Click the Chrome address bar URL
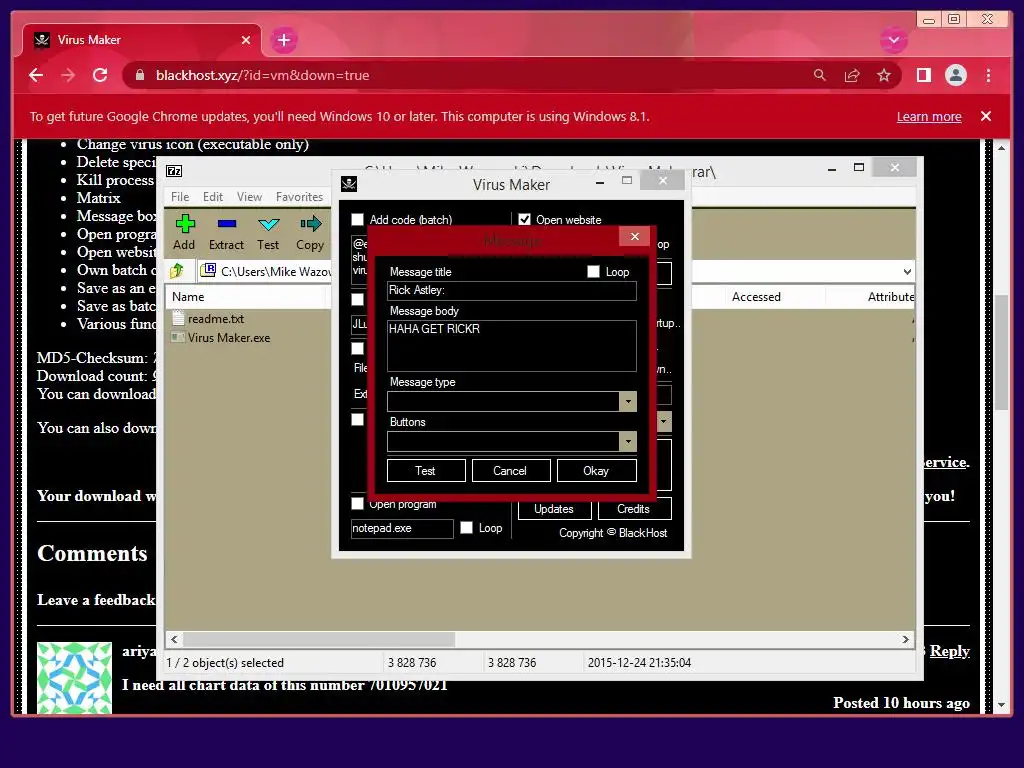 pyautogui.click(x=263, y=75)
